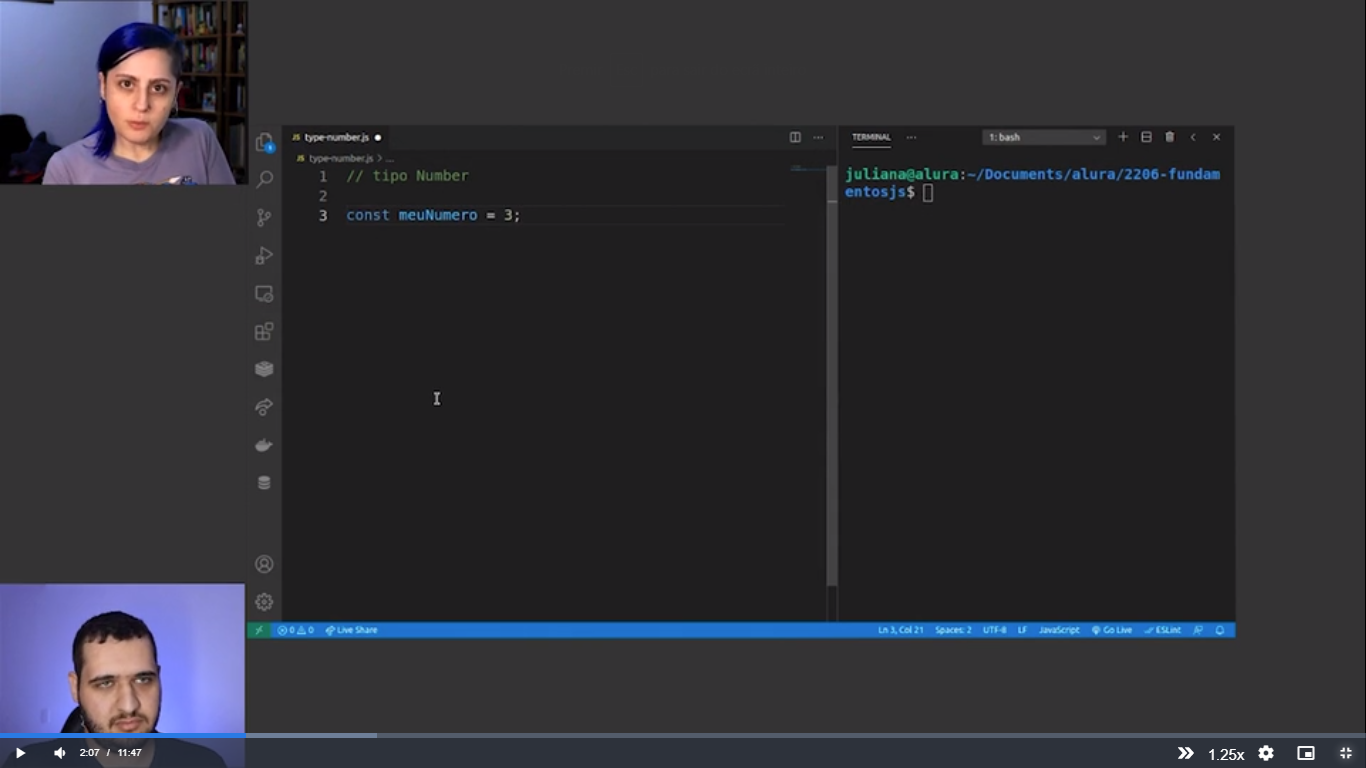Open video settings gear

click(x=1266, y=753)
